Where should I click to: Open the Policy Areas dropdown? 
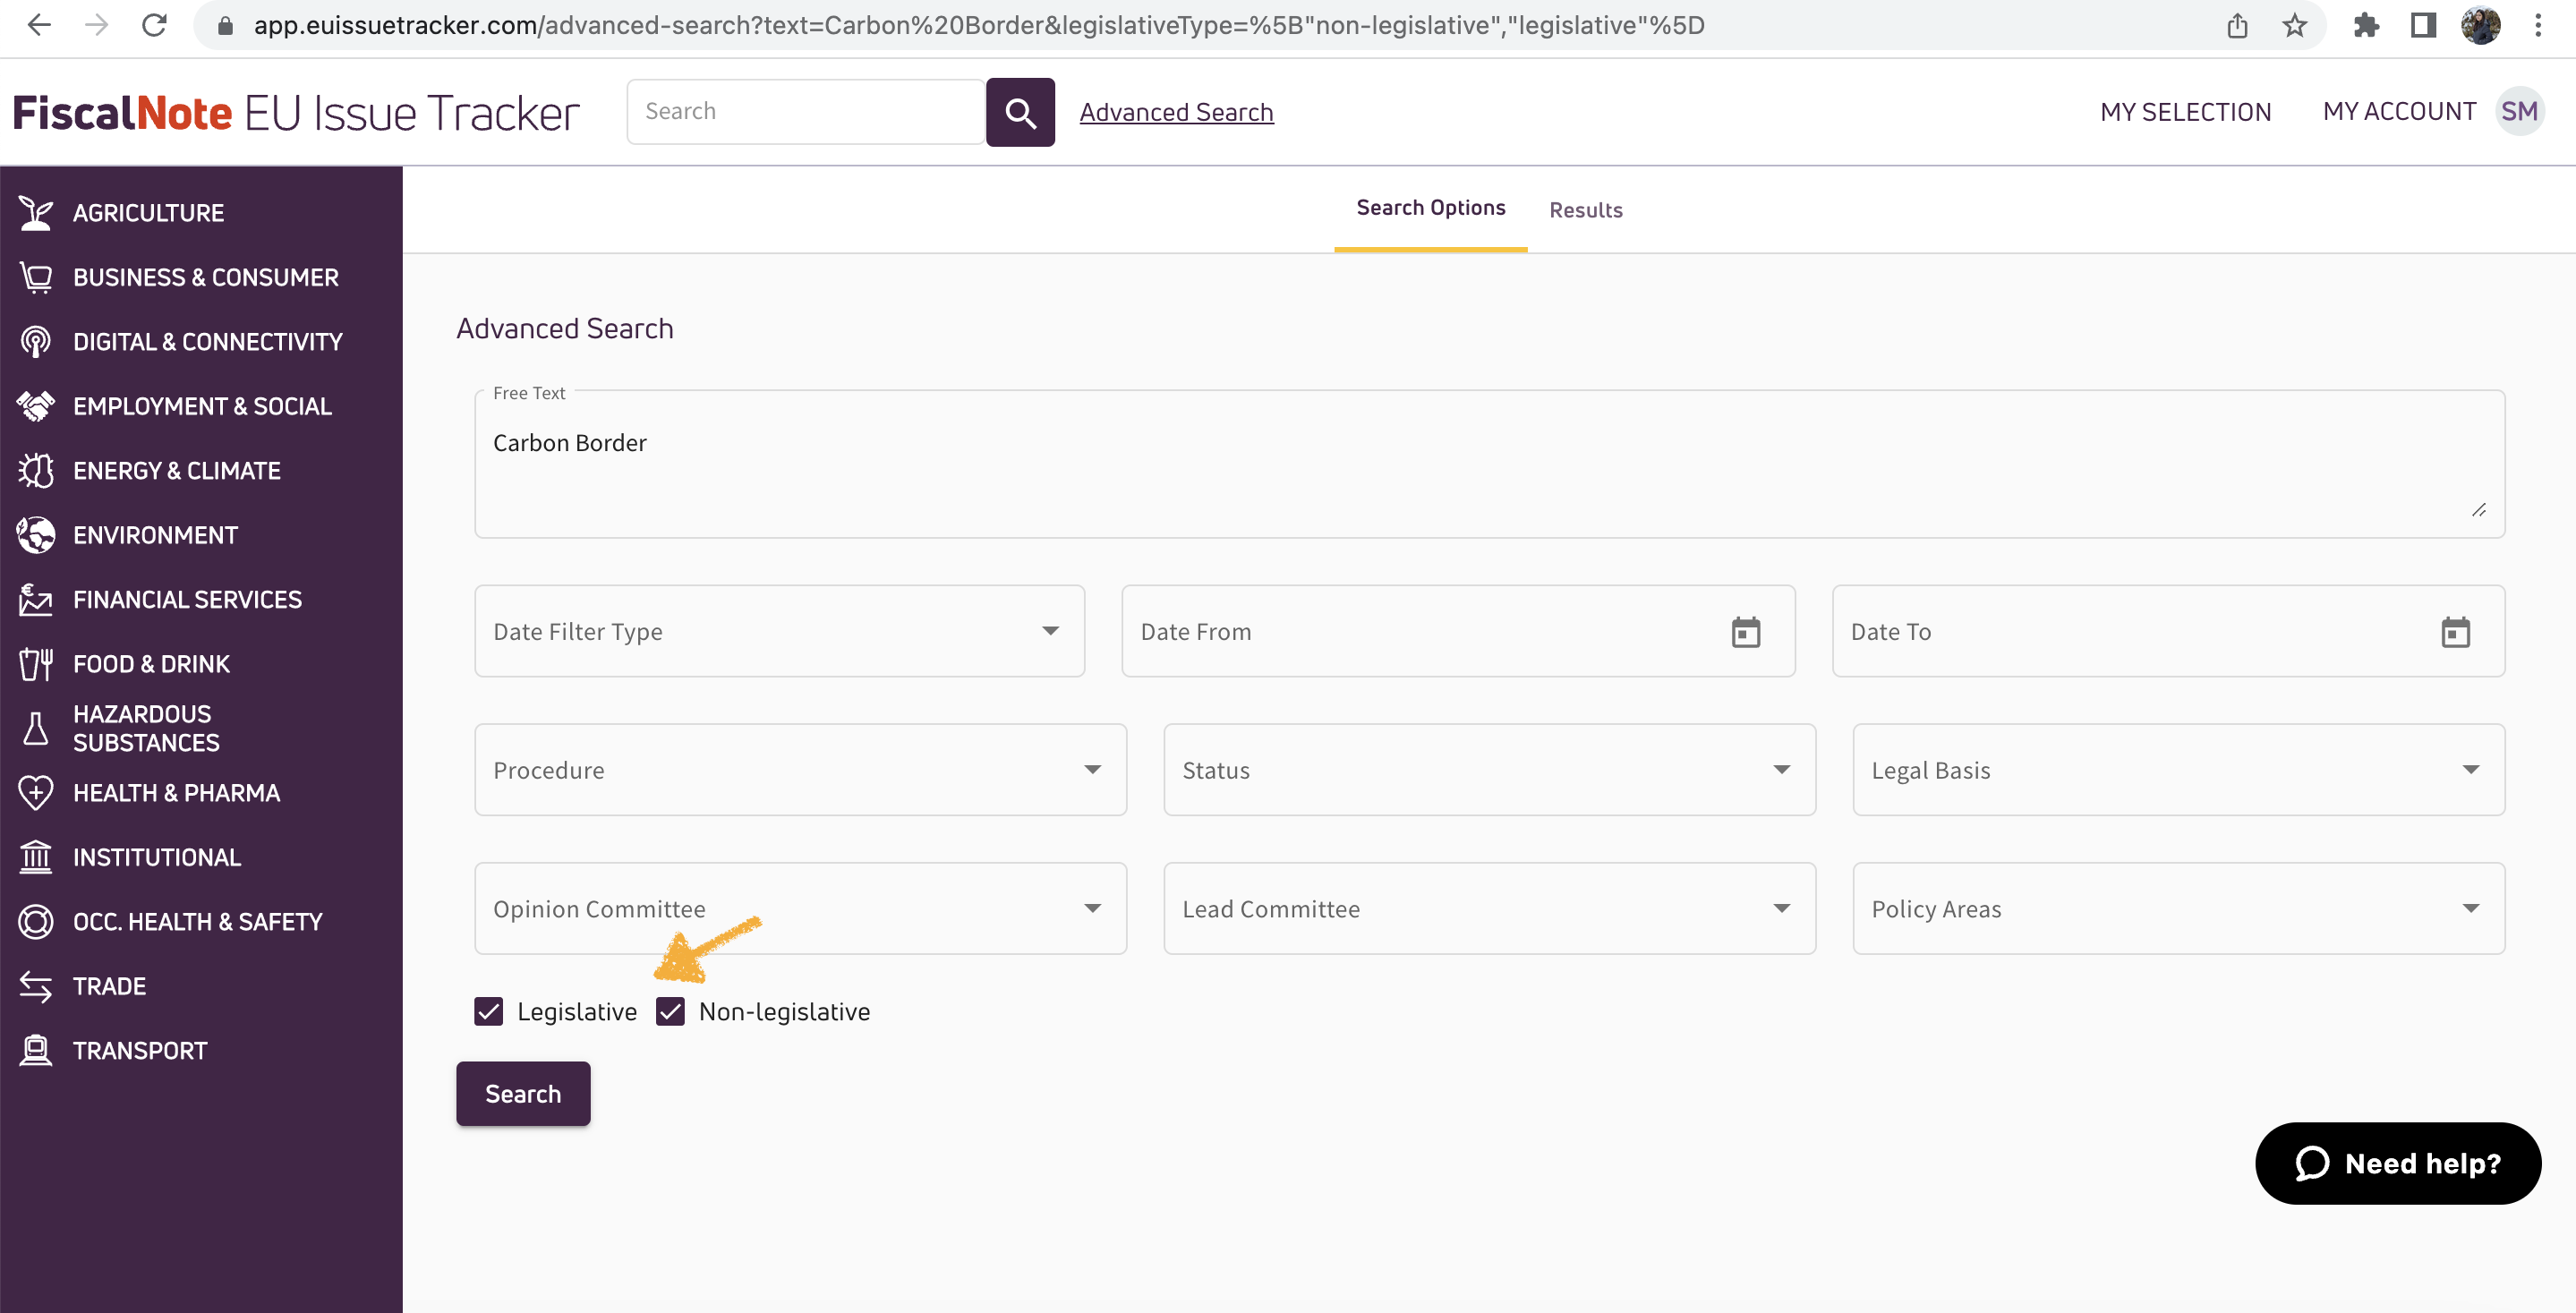[2179, 909]
